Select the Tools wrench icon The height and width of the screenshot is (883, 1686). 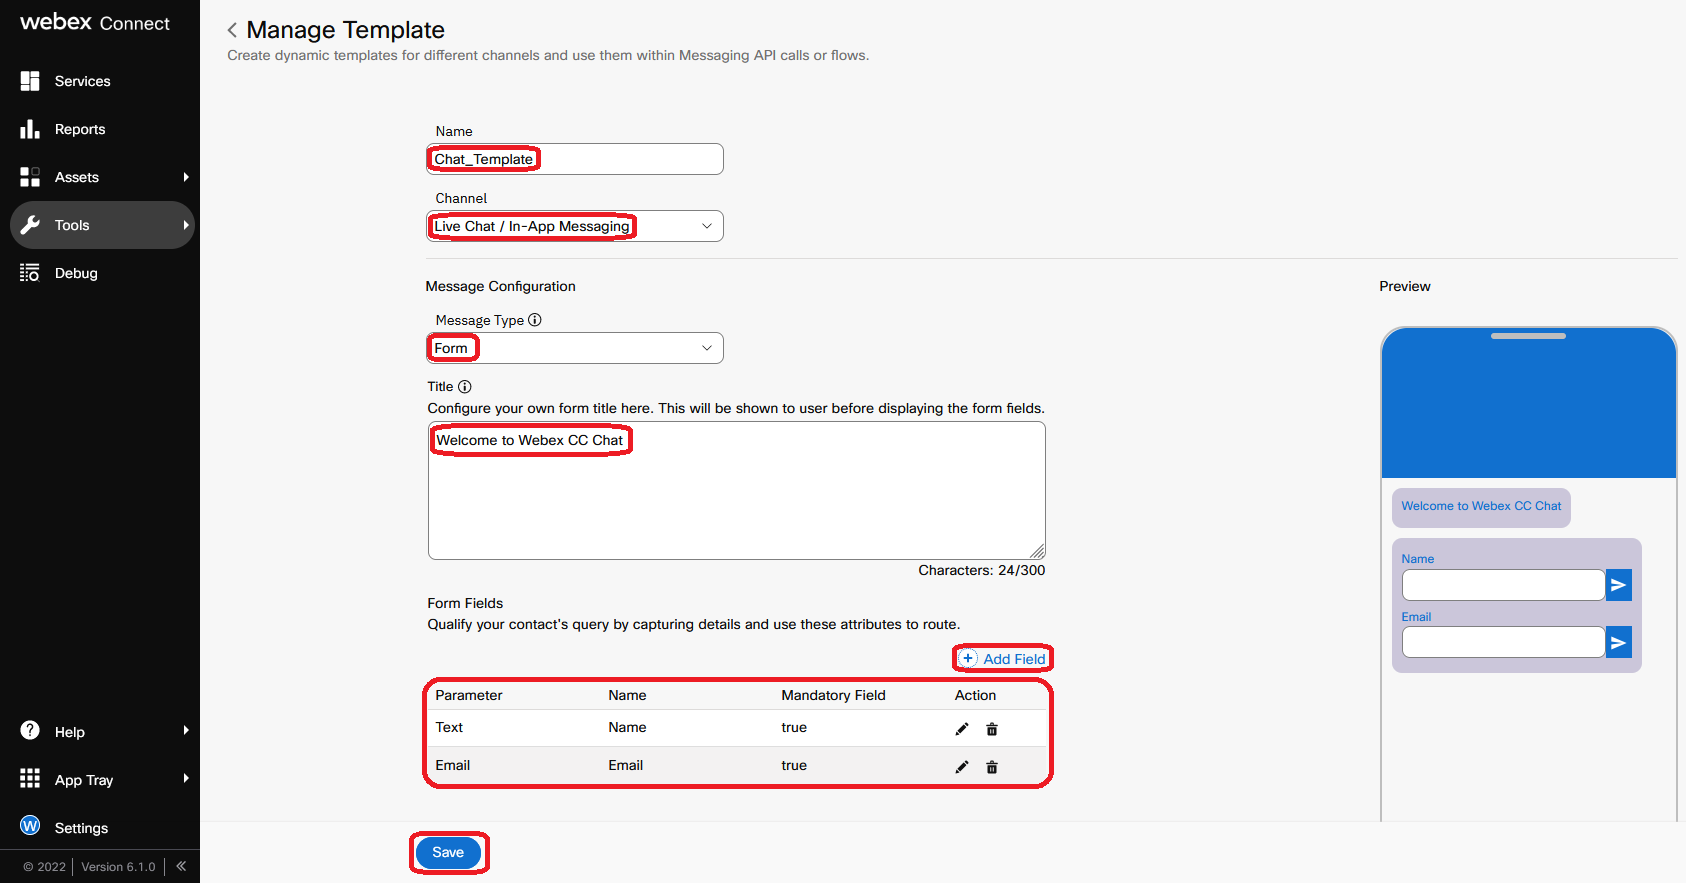(x=30, y=225)
